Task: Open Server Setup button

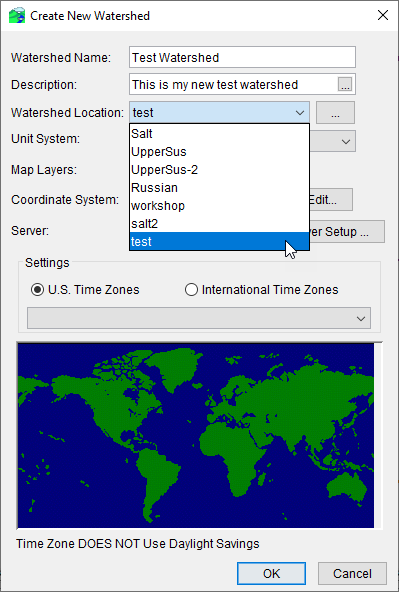Action: click(347, 231)
